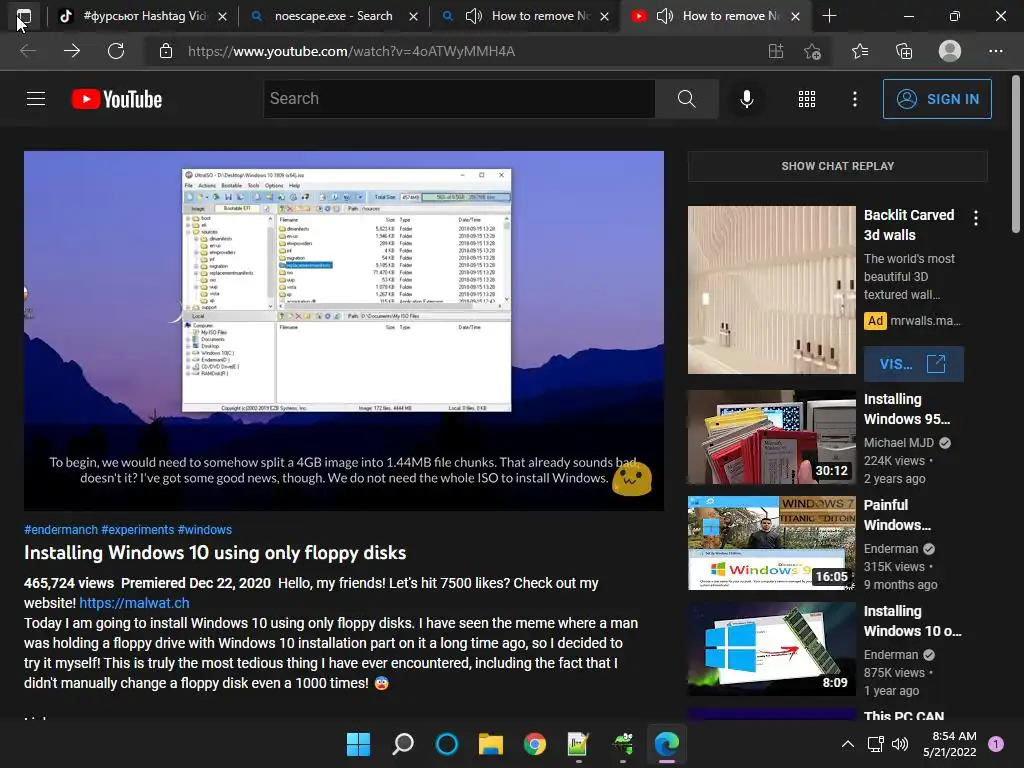Open Painful Windows video thumbnail
This screenshot has width=1024, height=768.
(x=772, y=543)
